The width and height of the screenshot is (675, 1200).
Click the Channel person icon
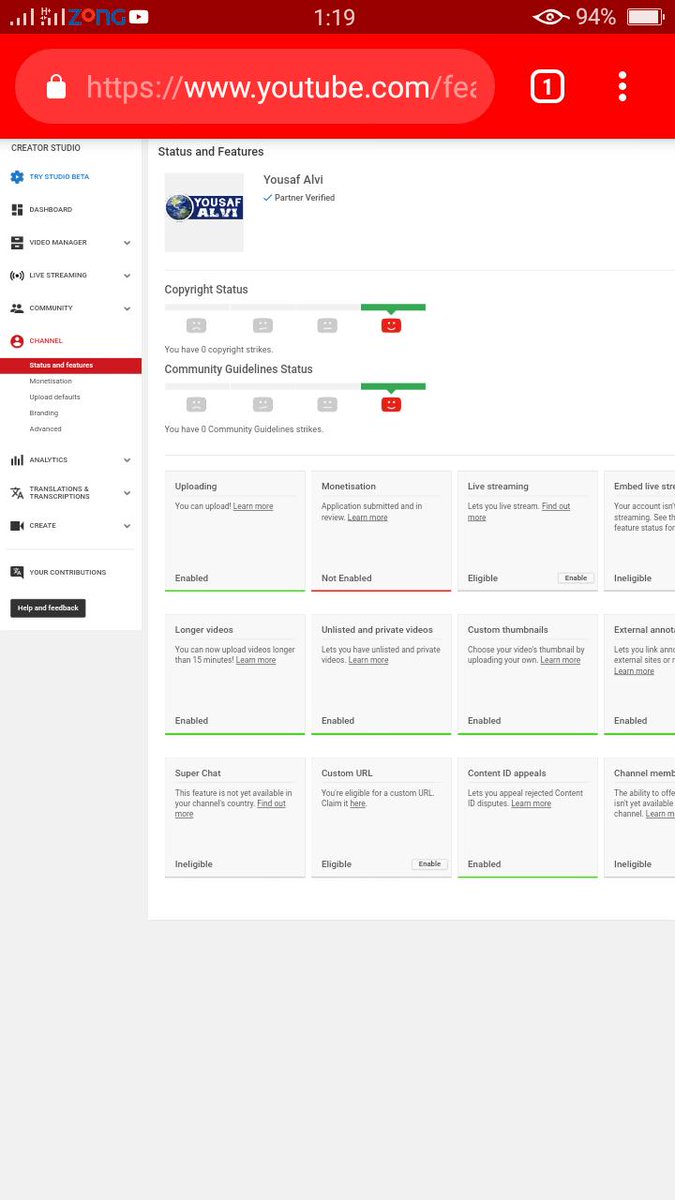tap(17, 341)
